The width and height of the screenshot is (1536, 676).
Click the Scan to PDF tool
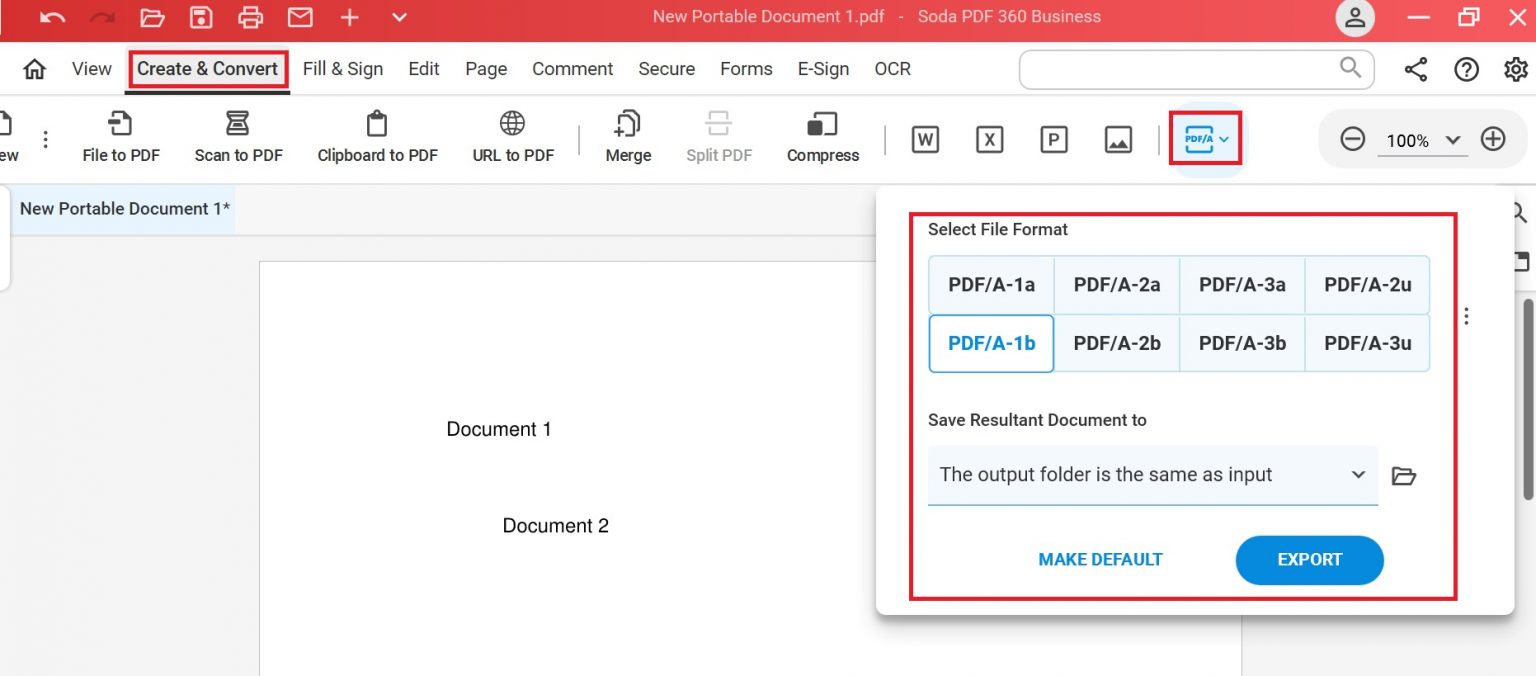pos(238,137)
